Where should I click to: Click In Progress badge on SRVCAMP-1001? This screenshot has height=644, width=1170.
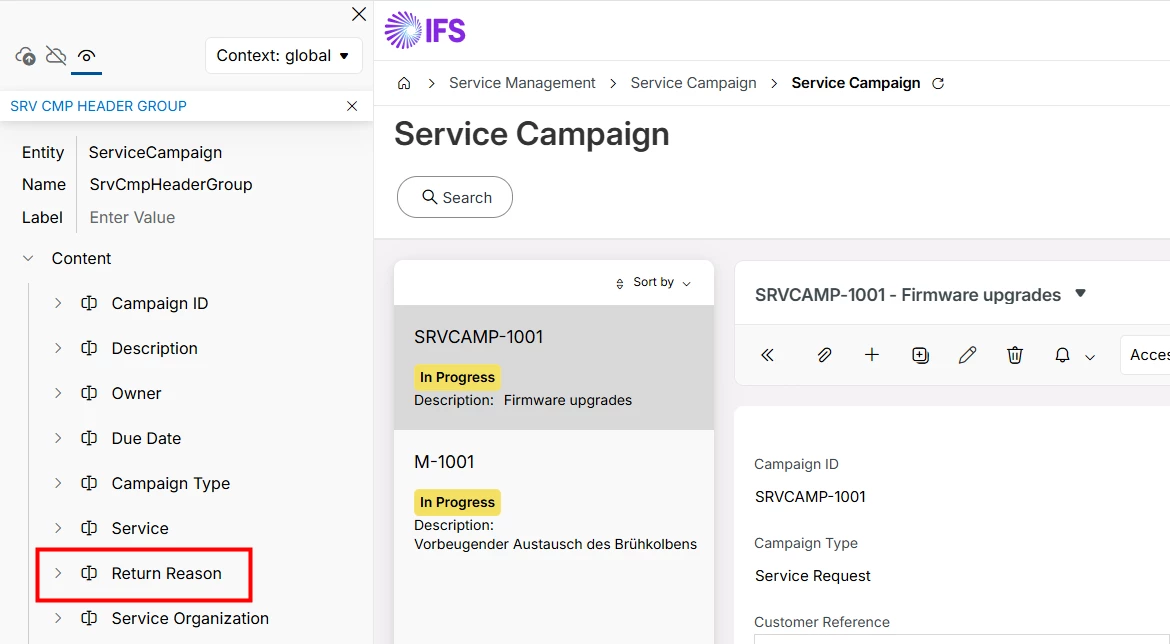click(457, 378)
